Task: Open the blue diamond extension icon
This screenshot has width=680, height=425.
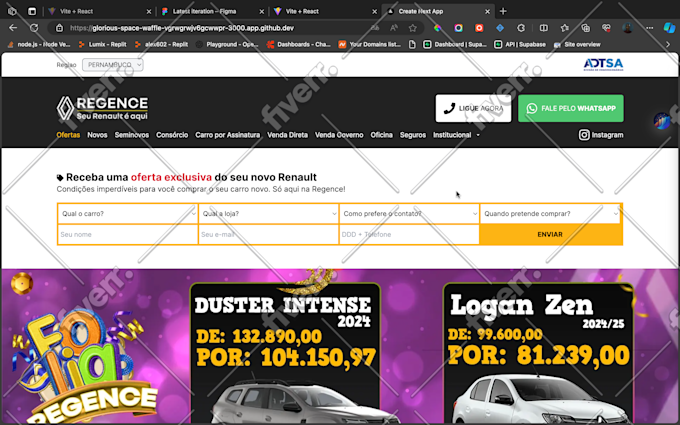Action: [500, 28]
